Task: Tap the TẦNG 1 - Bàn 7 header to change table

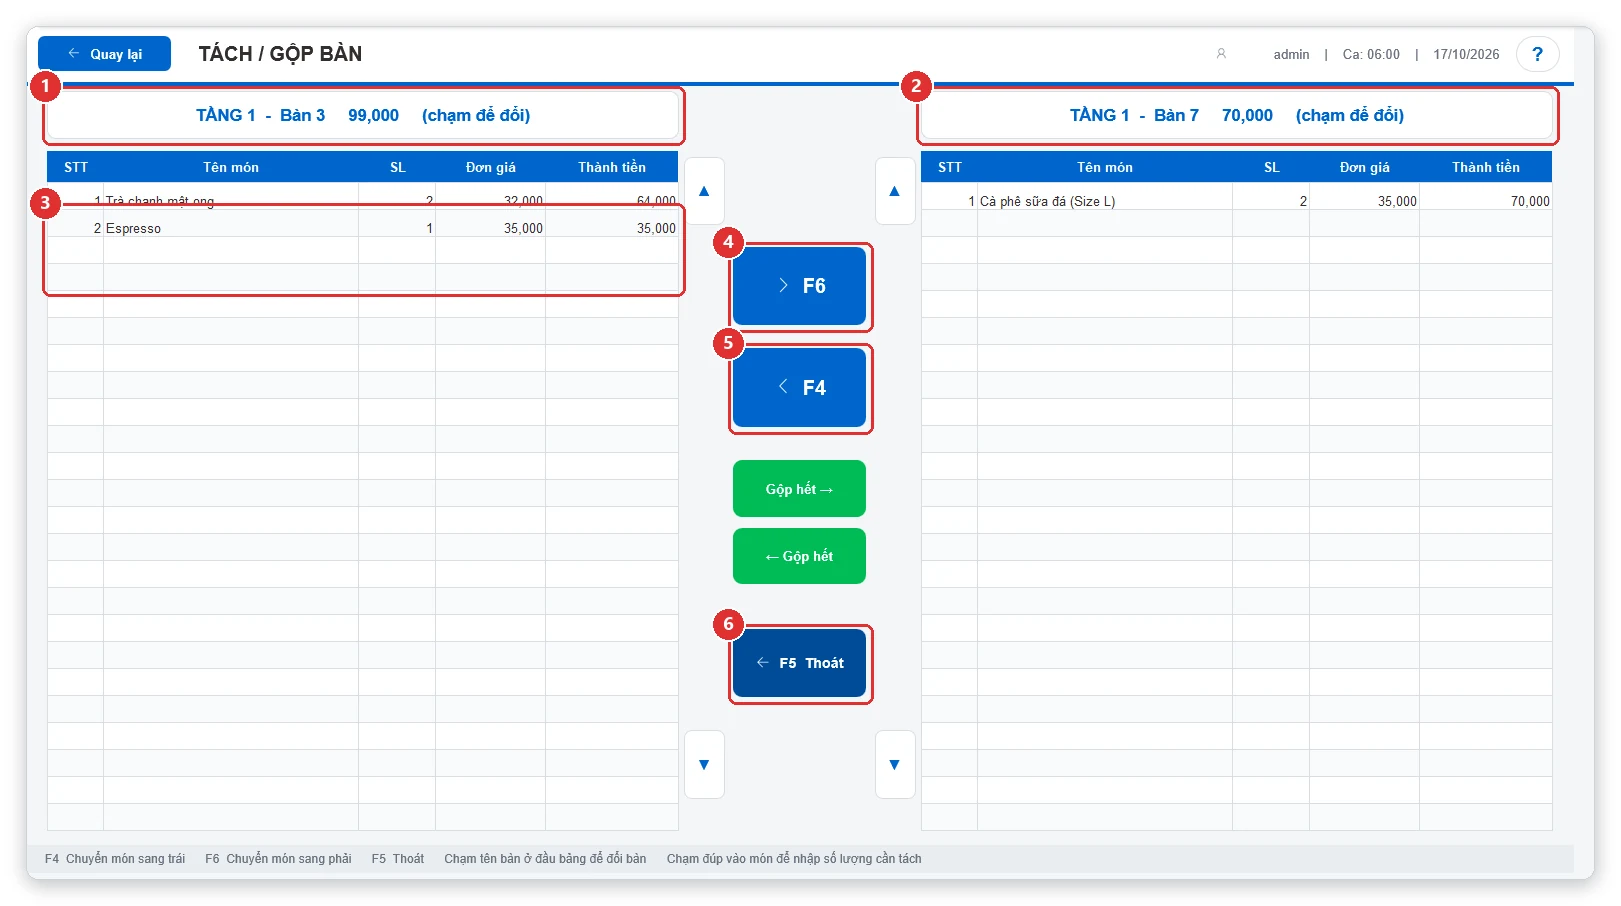Action: click(1237, 115)
